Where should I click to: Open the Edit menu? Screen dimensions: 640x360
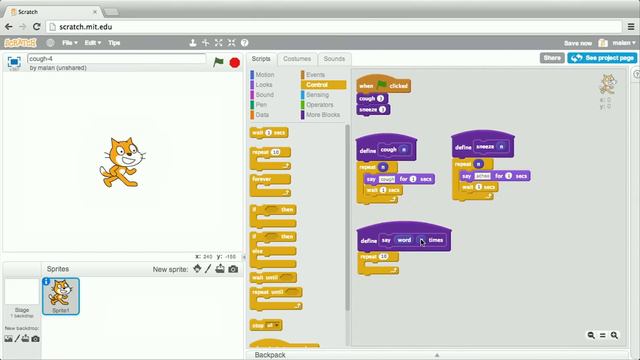point(92,42)
